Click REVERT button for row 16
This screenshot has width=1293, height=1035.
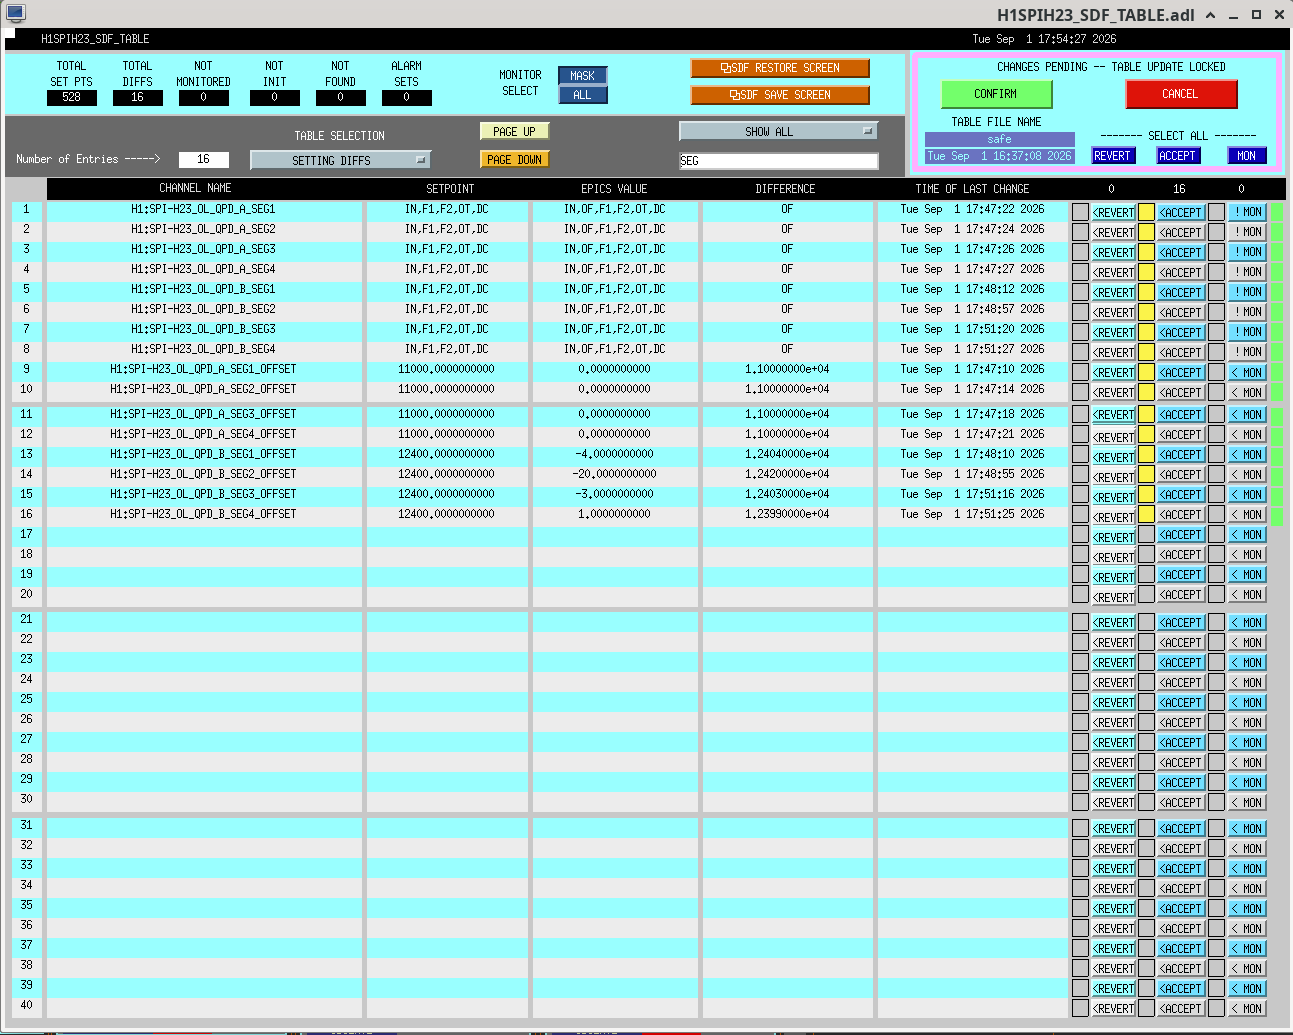1113,517
